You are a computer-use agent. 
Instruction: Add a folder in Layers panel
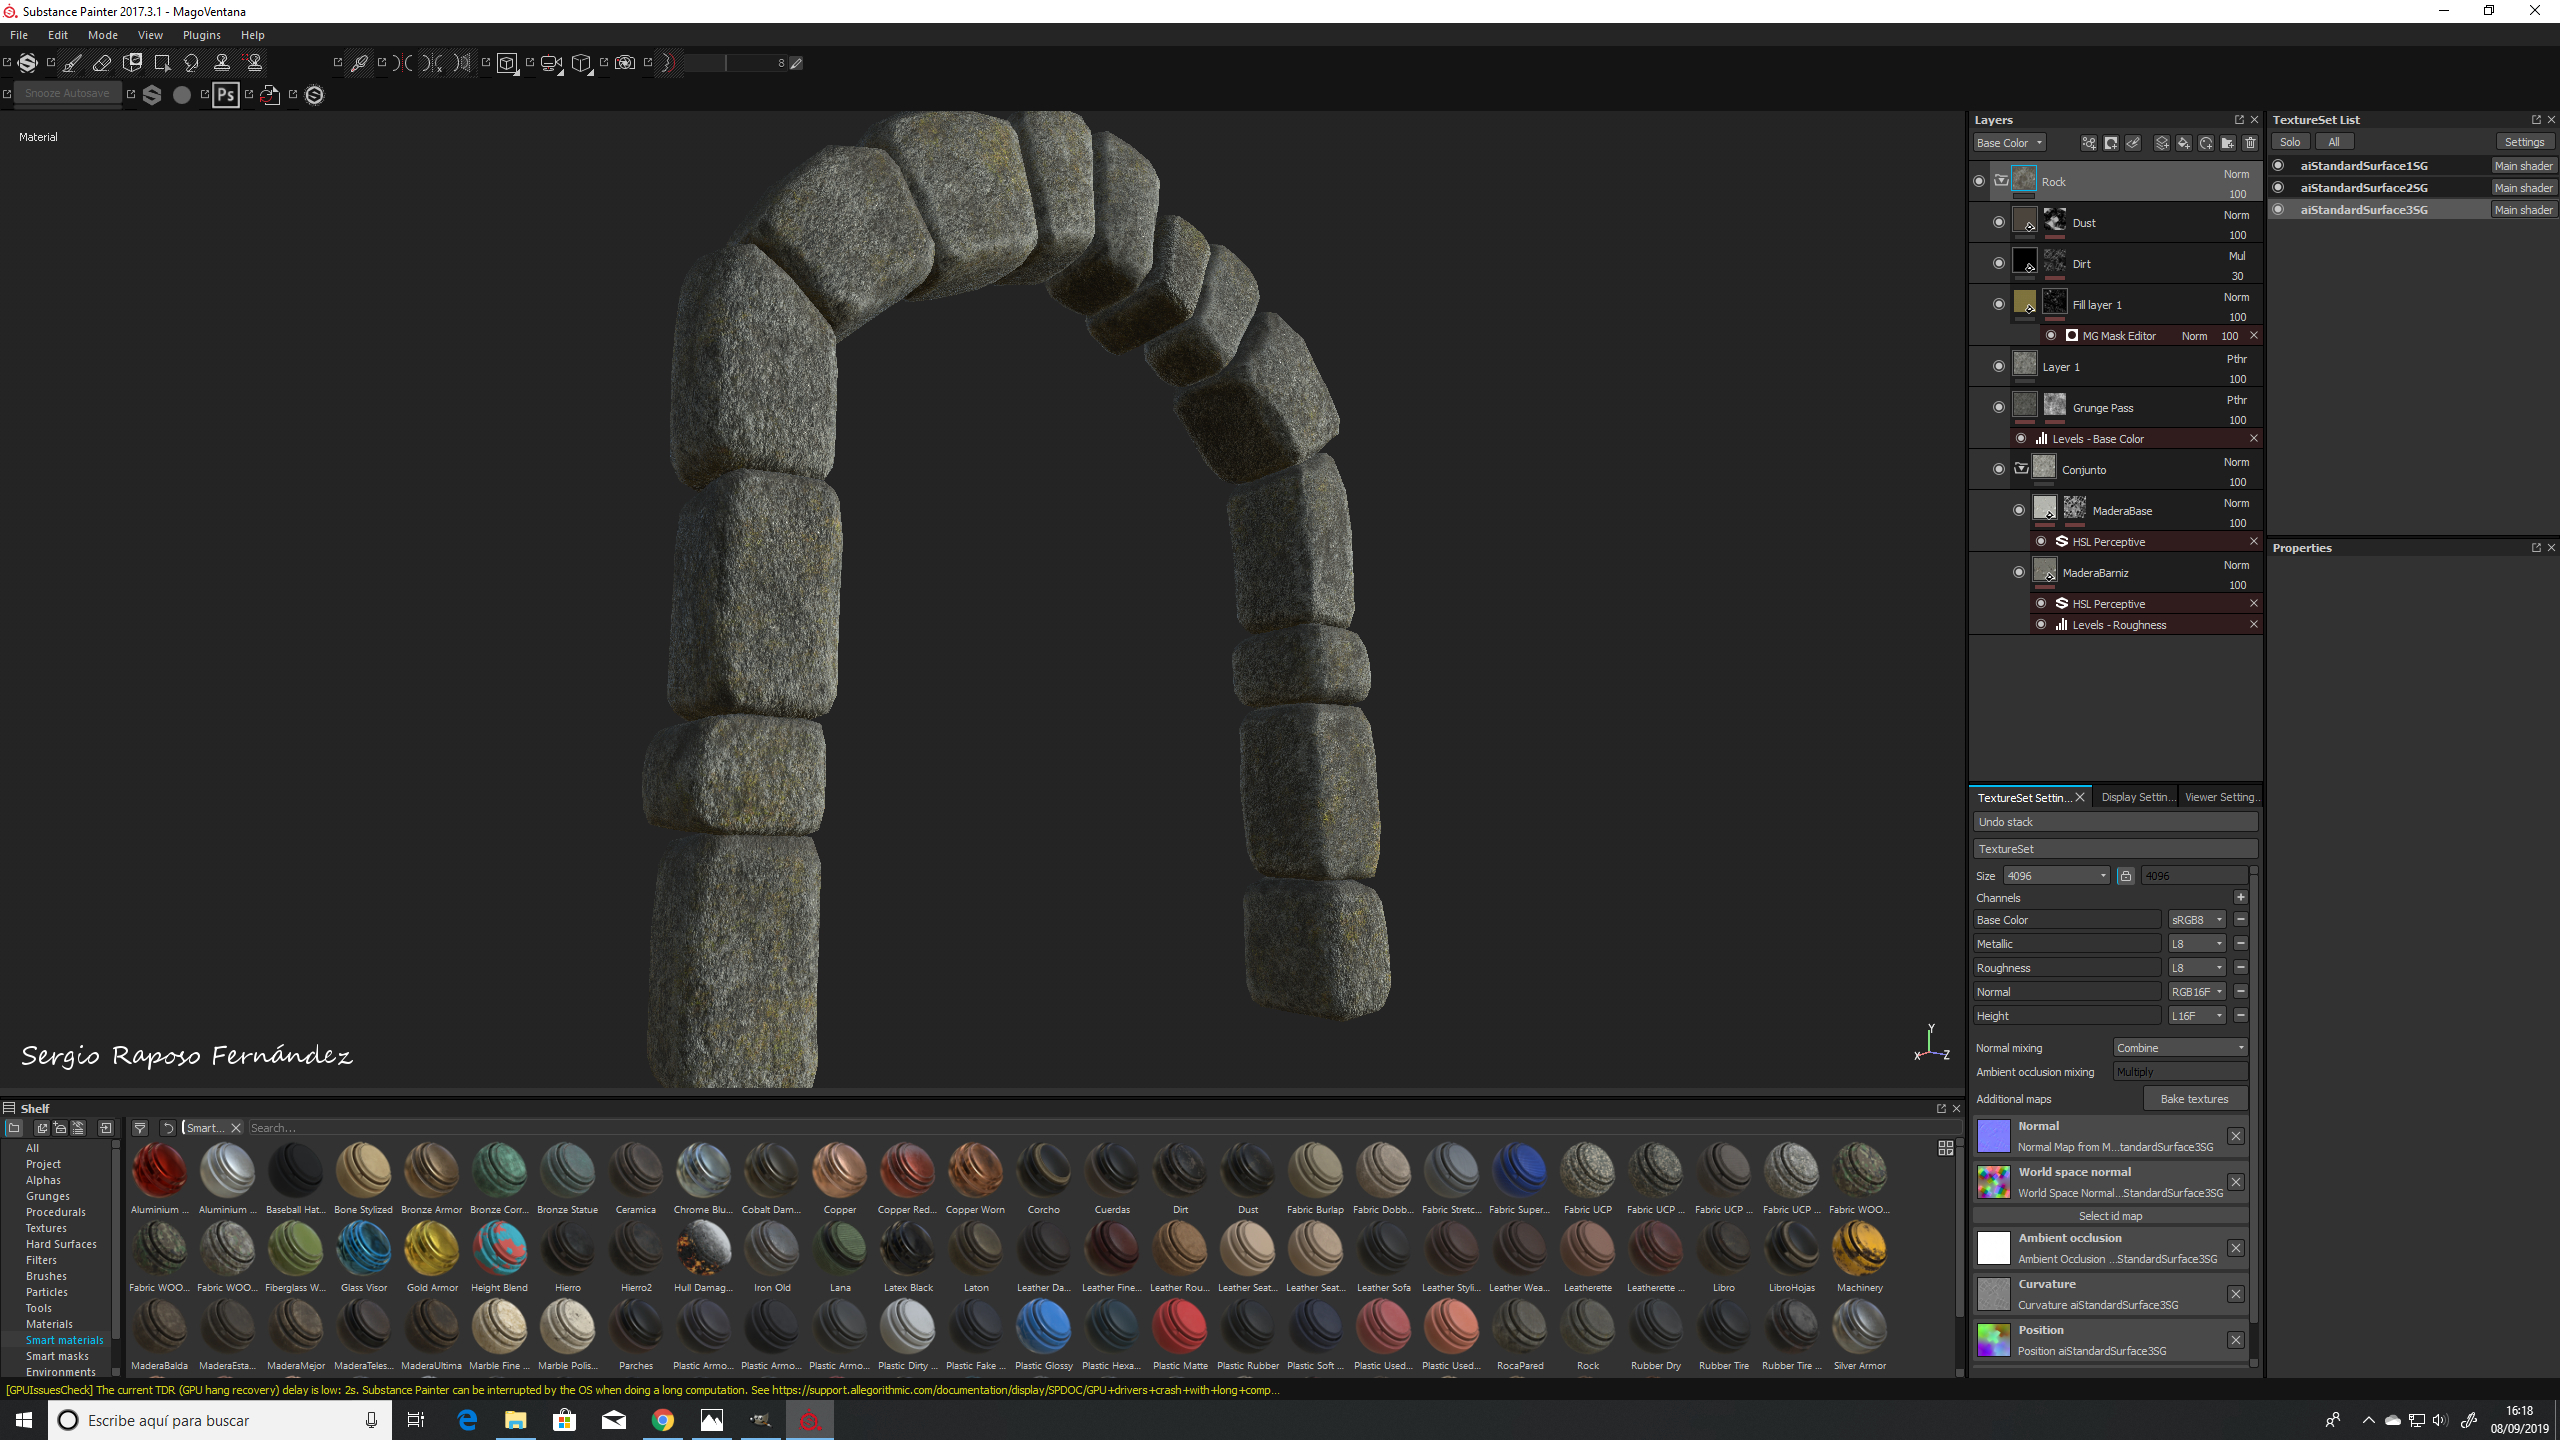[x=2228, y=143]
